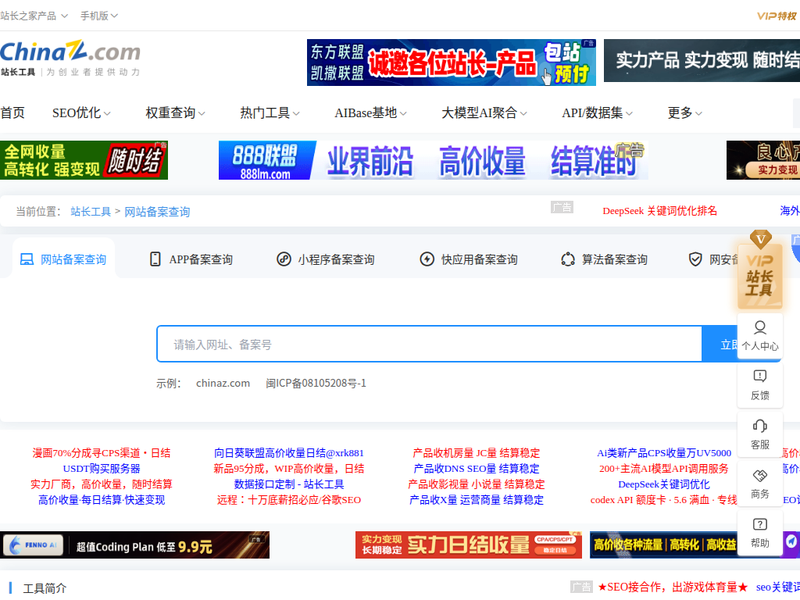This screenshot has width=800, height=600.
Task: Open the 超值Coding Plan 9.9元 banner
Action: tap(135, 545)
